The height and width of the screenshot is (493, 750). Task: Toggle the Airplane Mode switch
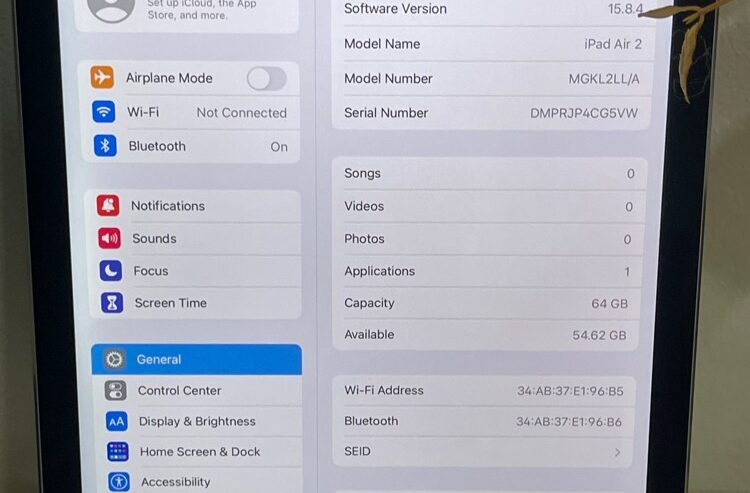266,78
